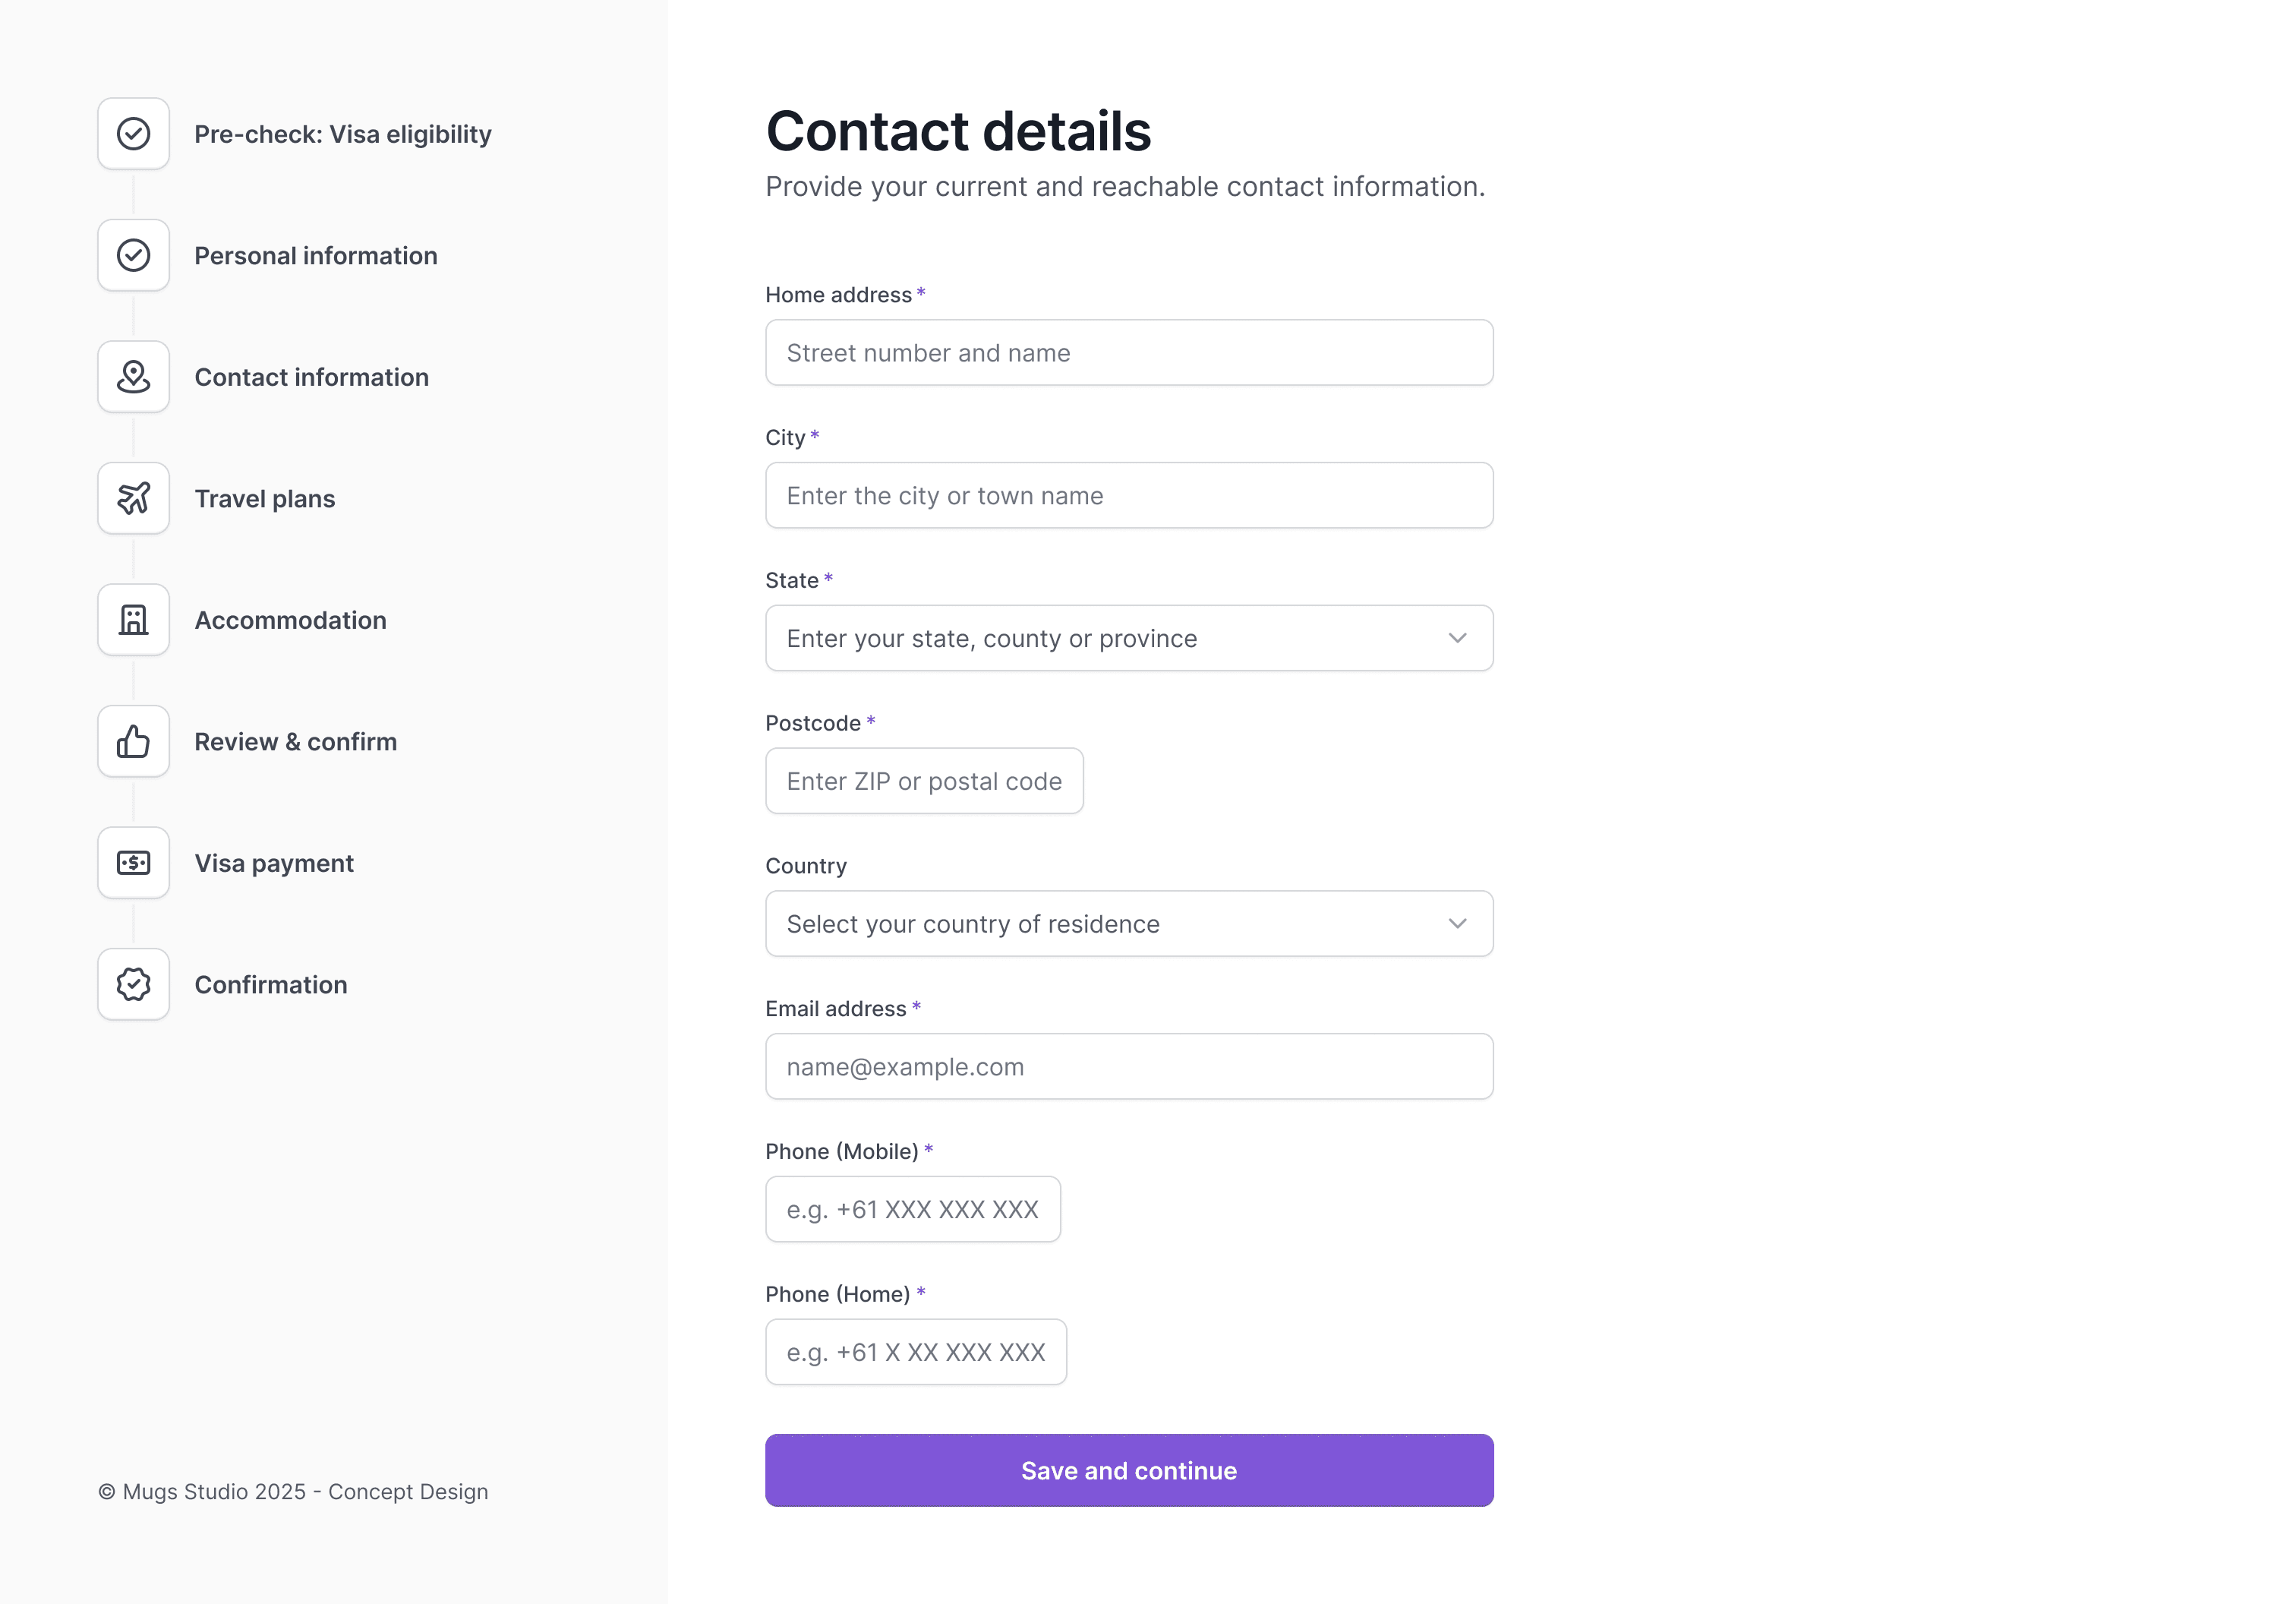Open the country of residence dropdown
Image resolution: width=2296 pixels, height=1604 pixels.
tap(1128, 923)
